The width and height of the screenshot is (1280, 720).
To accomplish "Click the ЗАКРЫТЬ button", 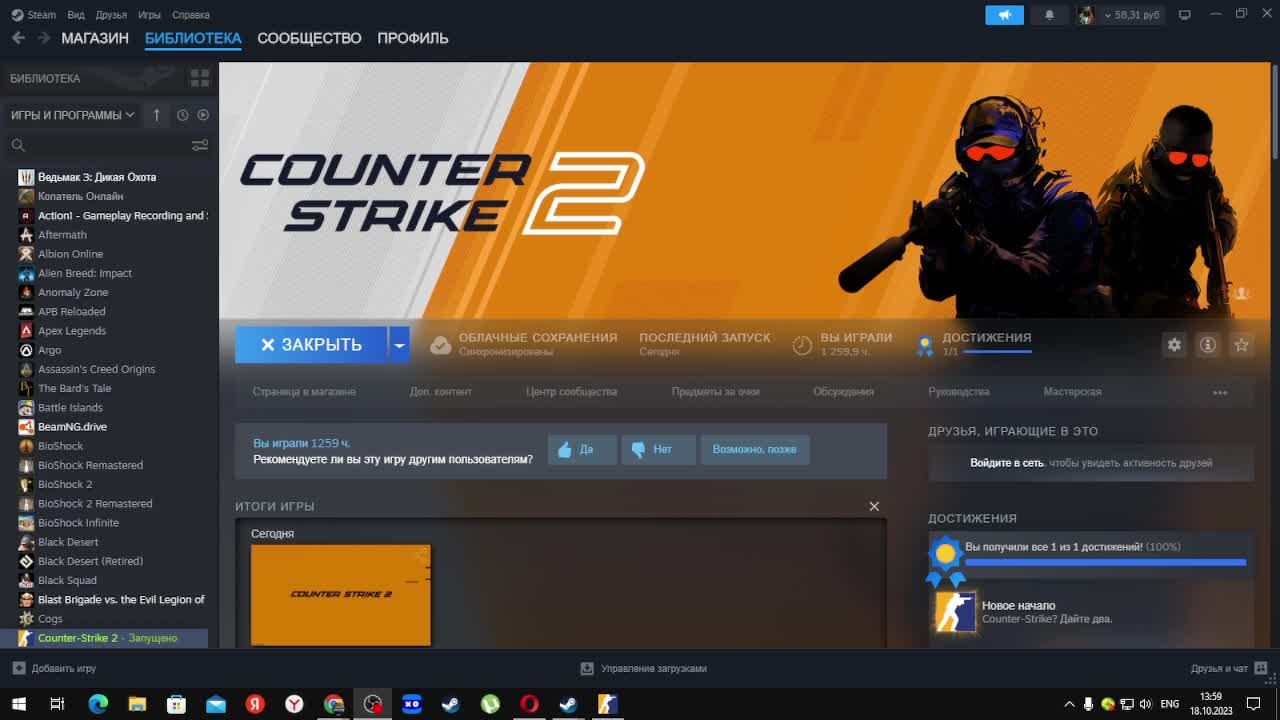I will coord(311,344).
